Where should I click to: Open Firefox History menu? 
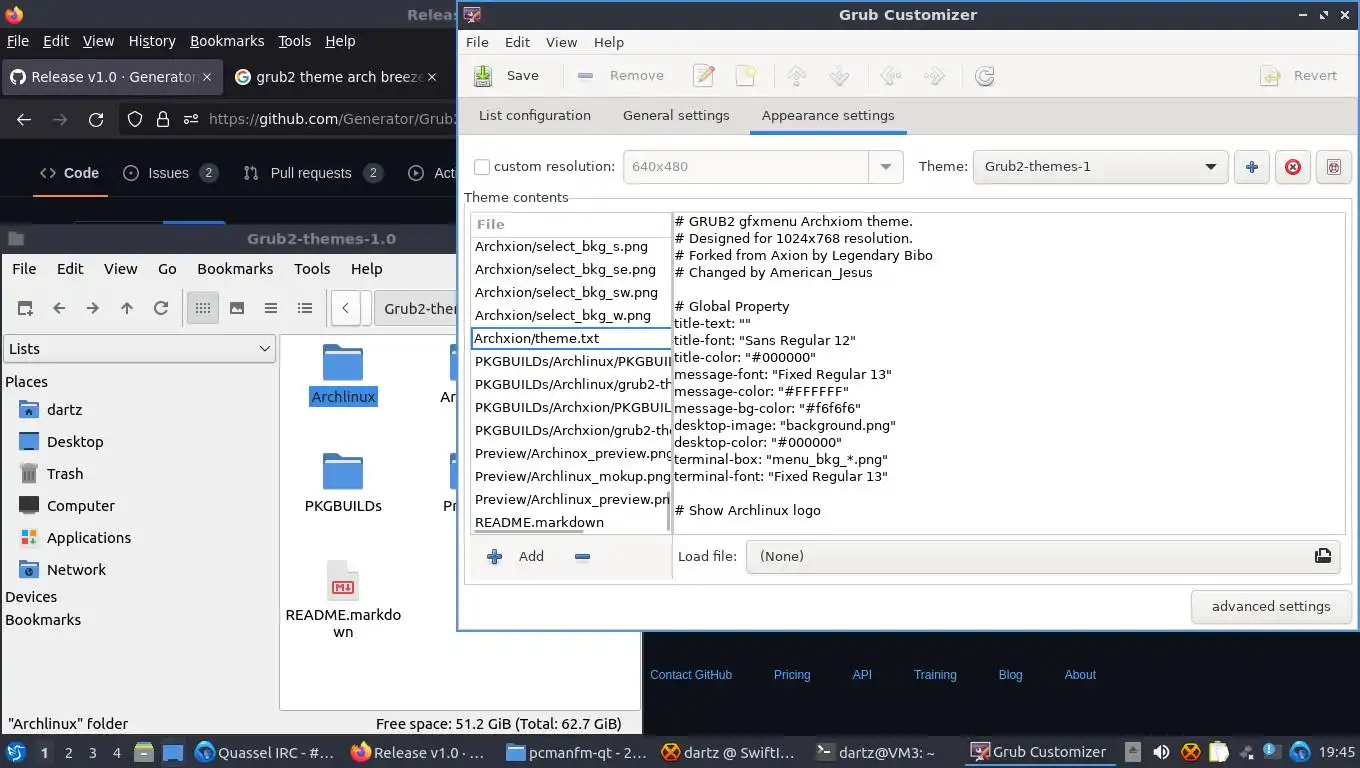(x=152, y=41)
